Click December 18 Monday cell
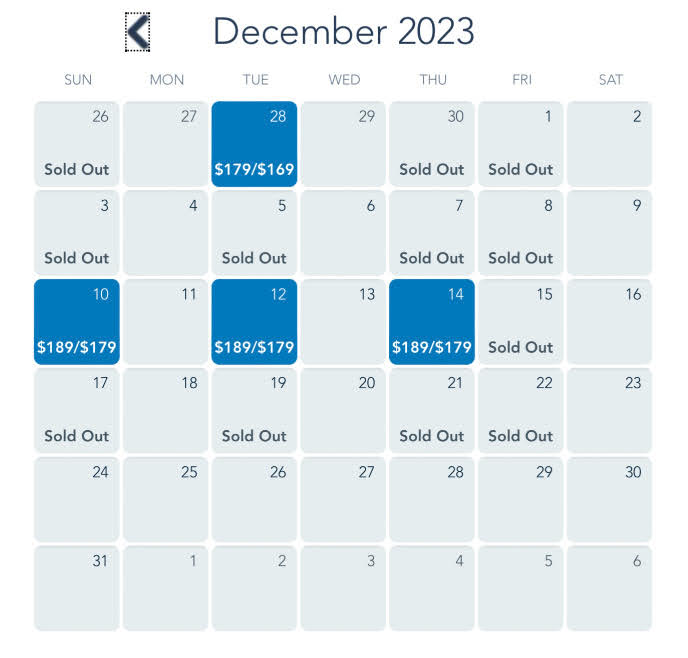The image size is (688, 658). (165, 411)
